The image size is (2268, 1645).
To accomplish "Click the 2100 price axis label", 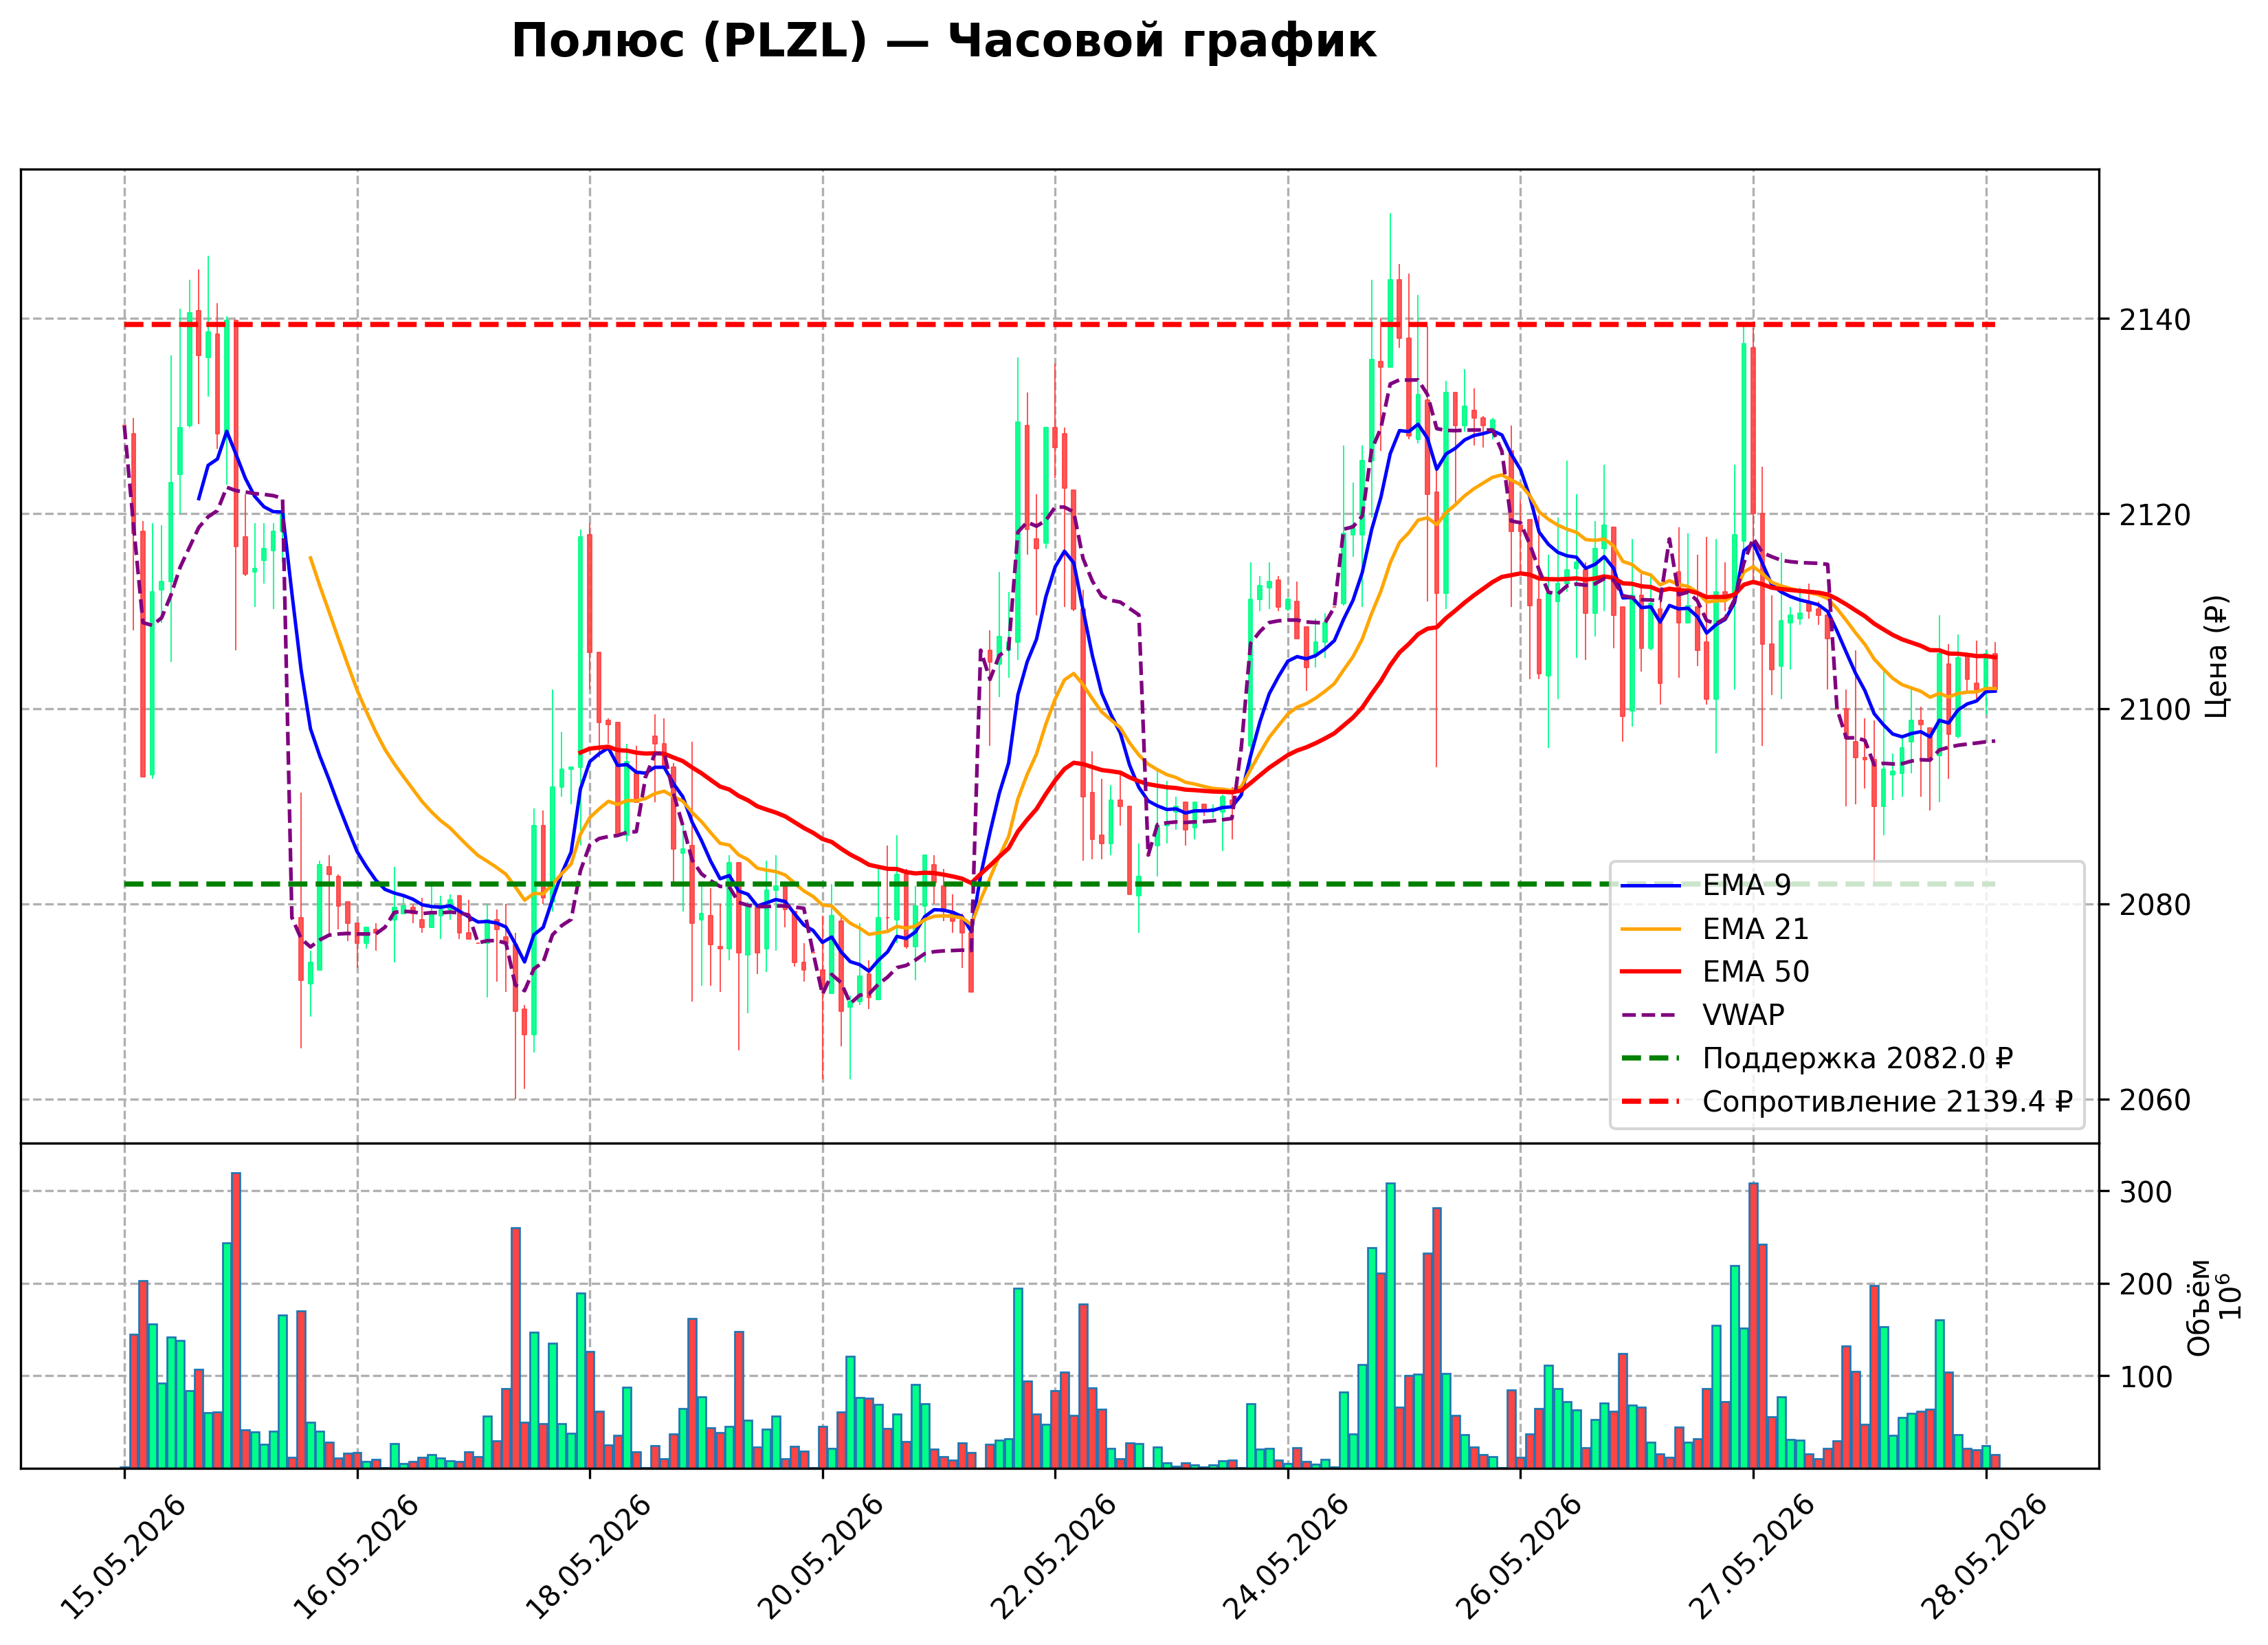I will (x=2154, y=710).
